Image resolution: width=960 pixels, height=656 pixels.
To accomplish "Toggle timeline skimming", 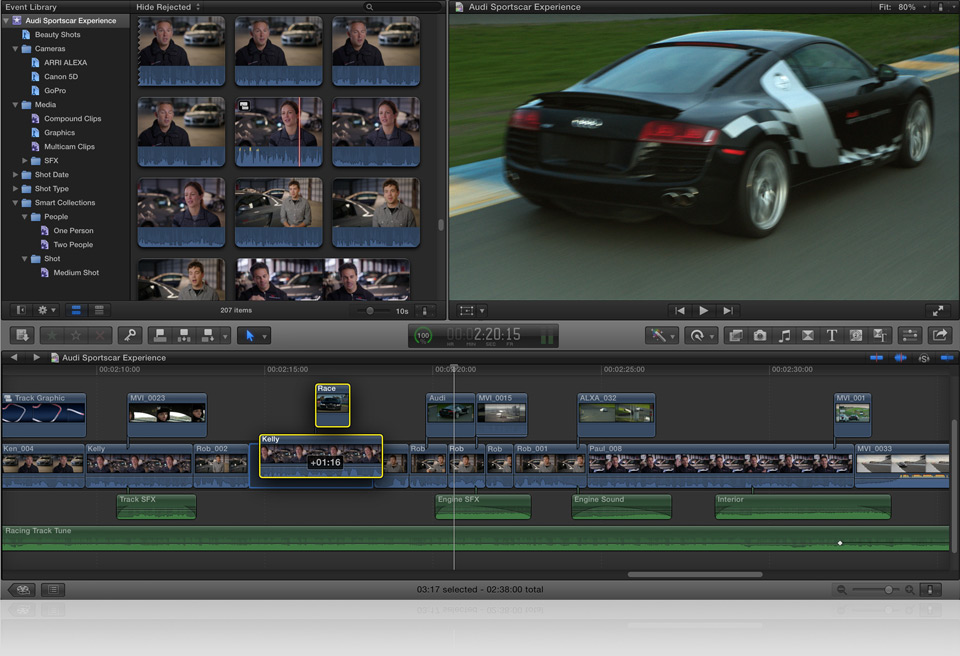I will click(x=877, y=358).
